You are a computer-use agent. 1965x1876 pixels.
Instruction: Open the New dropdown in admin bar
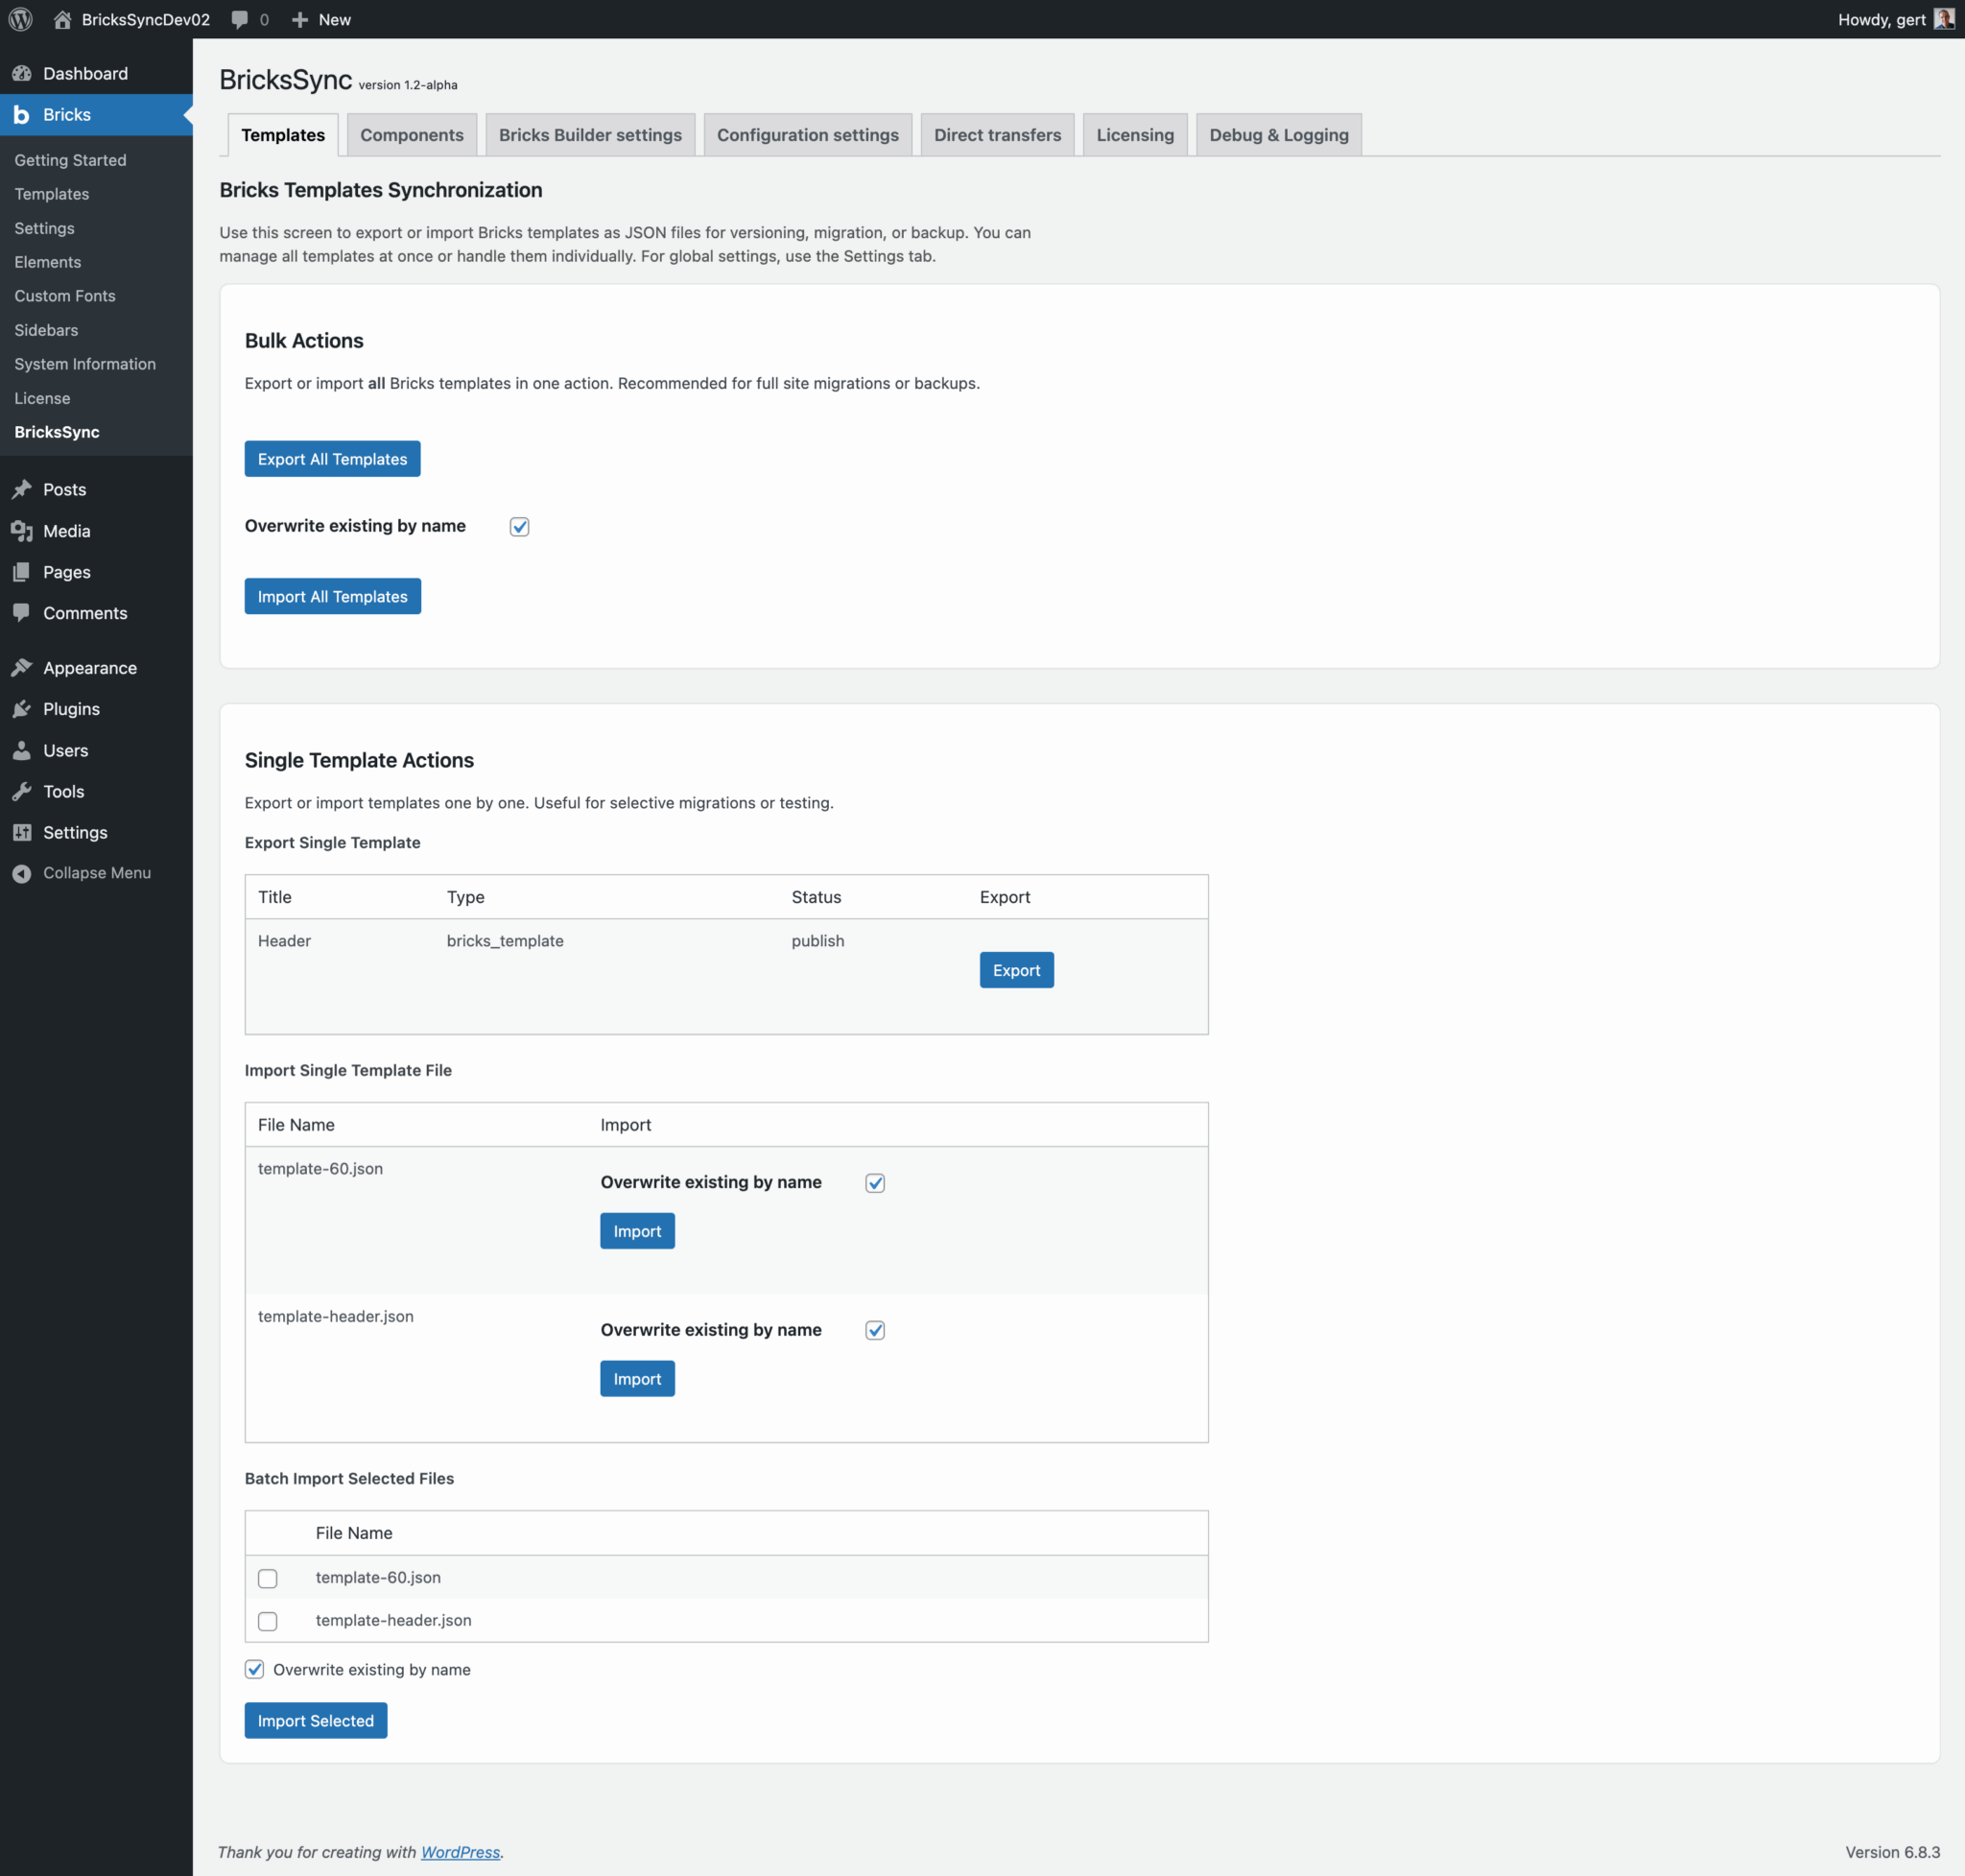(320, 19)
